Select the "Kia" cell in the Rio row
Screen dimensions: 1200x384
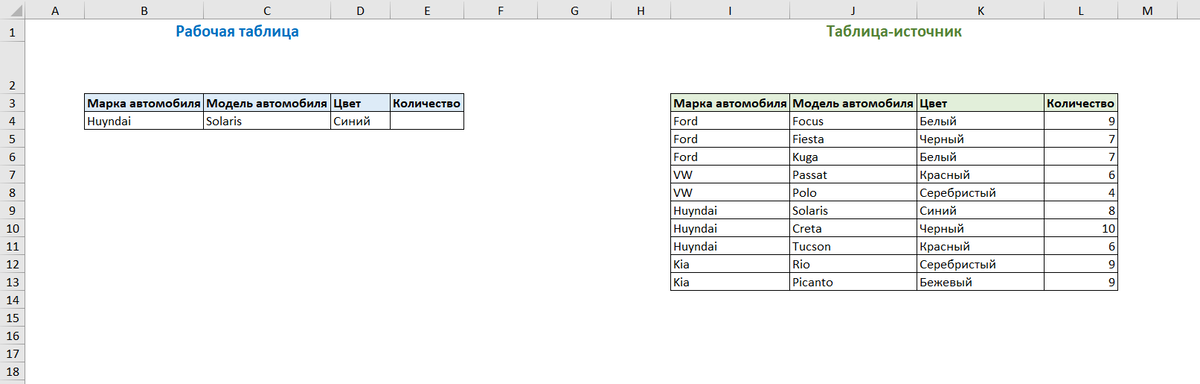pyautogui.click(x=730, y=265)
